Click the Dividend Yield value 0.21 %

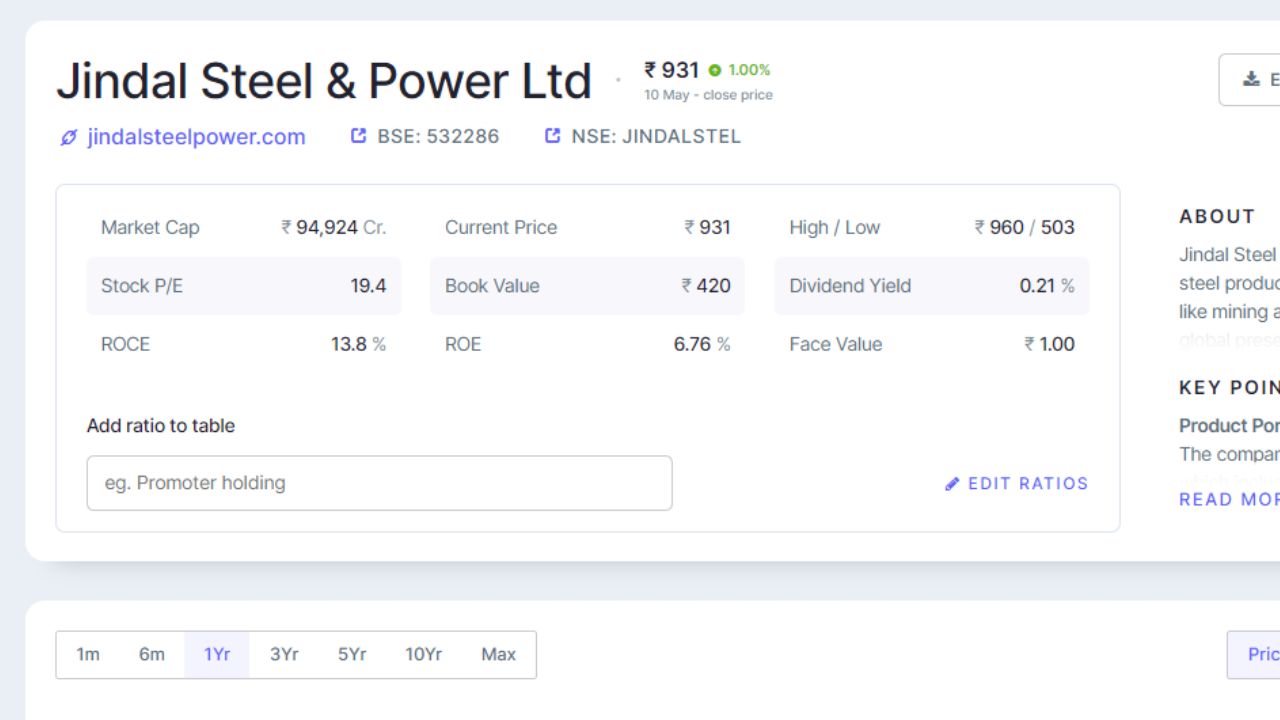pyautogui.click(x=1047, y=286)
